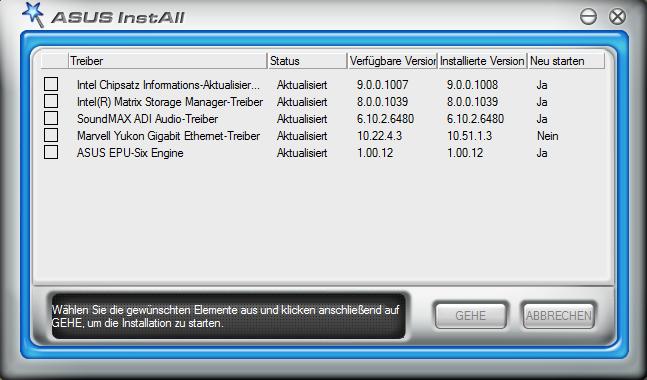Click the Neu starten column header
The width and height of the screenshot is (647, 380).
[x=566, y=61]
